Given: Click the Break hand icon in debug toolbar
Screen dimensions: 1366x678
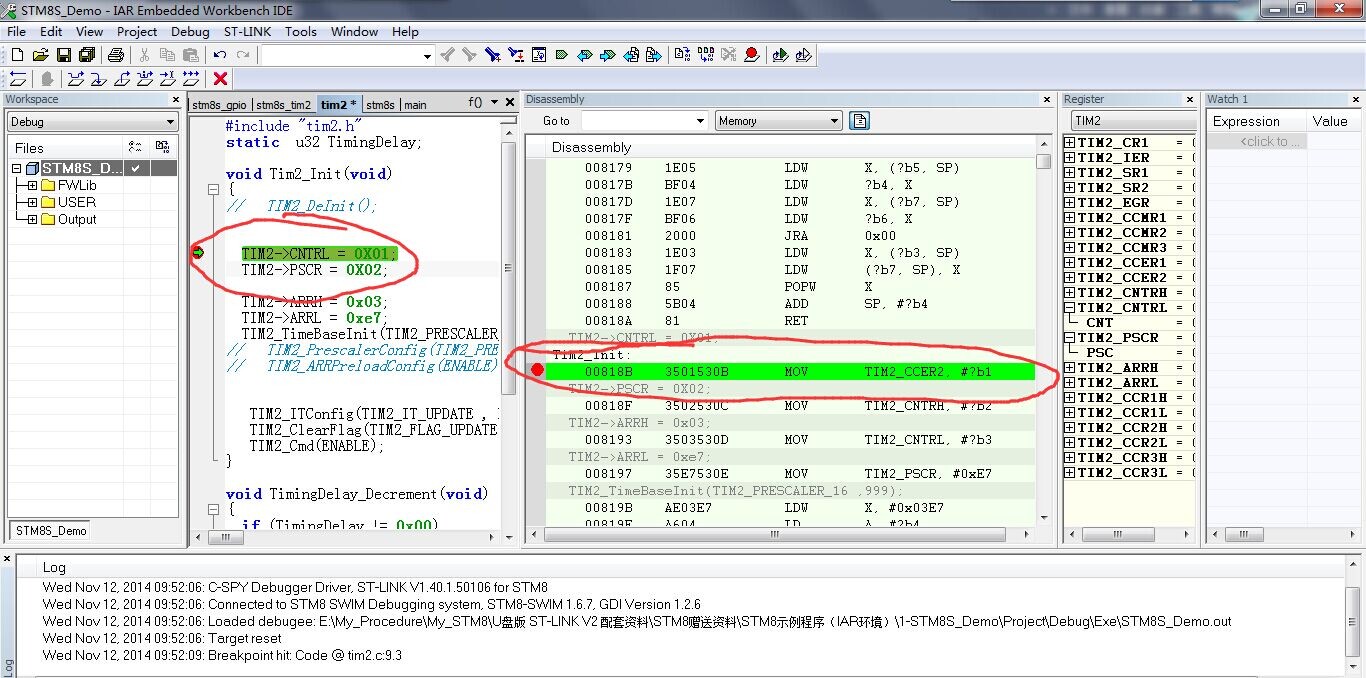Looking at the screenshot, I should 46,78.
